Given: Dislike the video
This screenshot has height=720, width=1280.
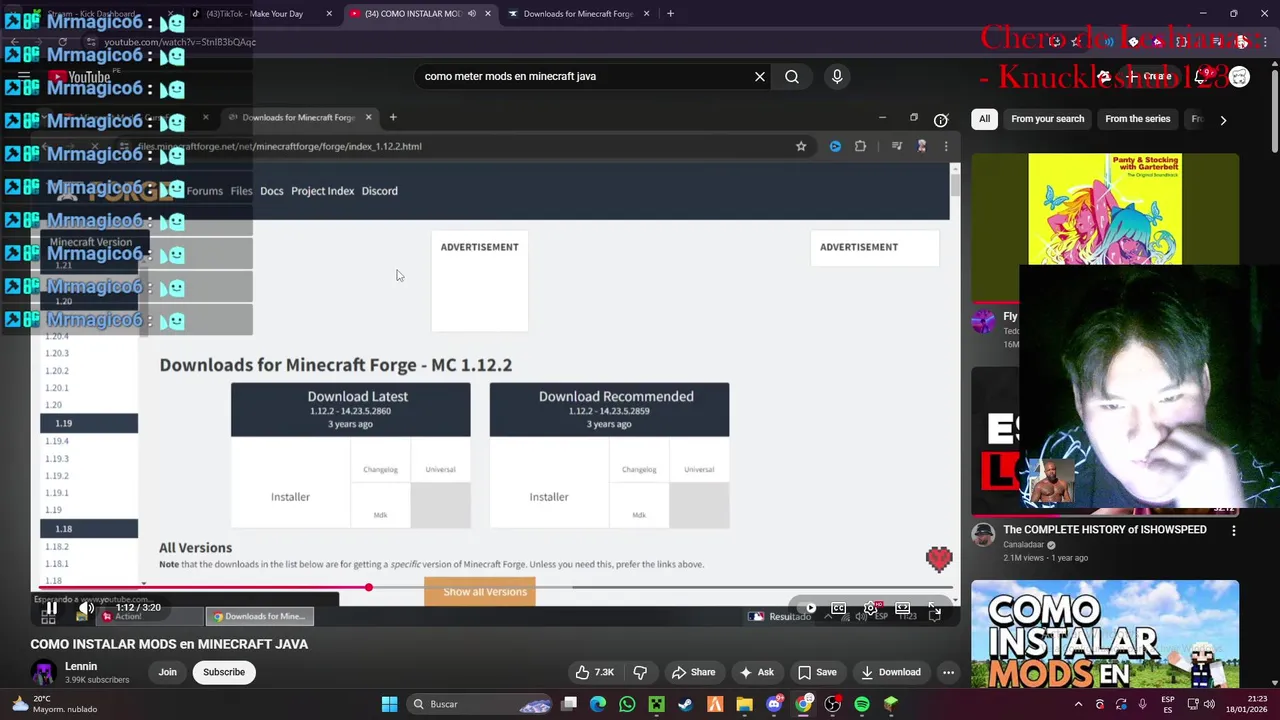Looking at the screenshot, I should [x=641, y=672].
